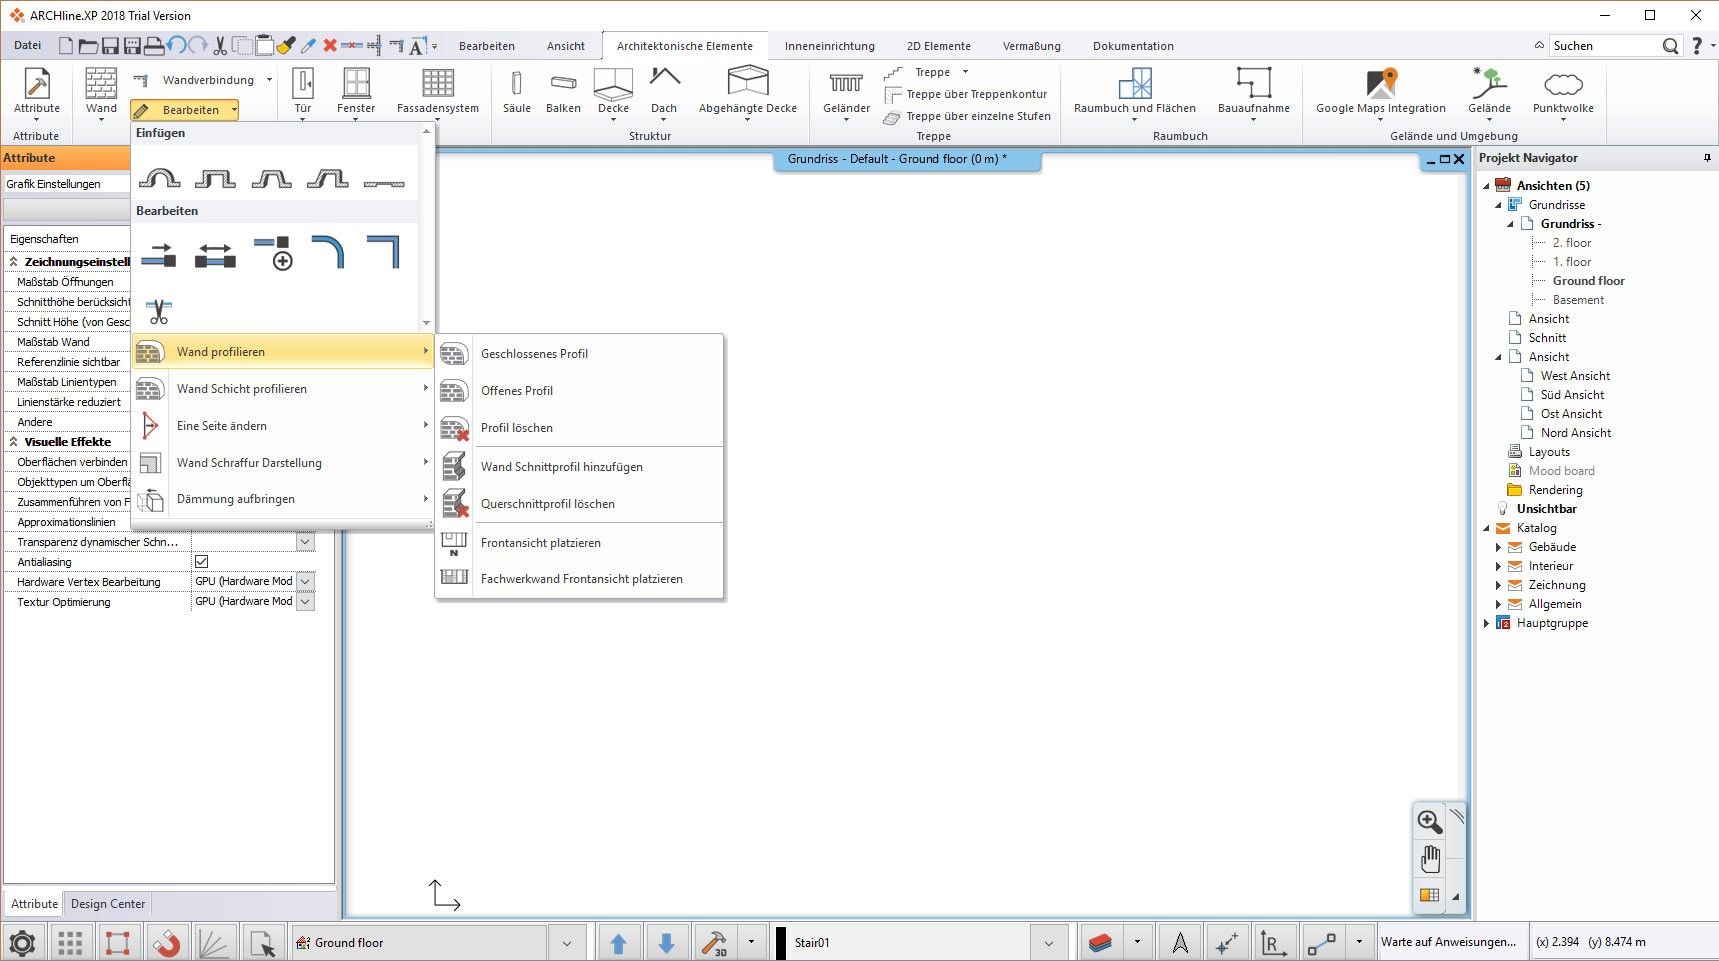
Task: Click the floor down blue arrow
Action: (666, 943)
